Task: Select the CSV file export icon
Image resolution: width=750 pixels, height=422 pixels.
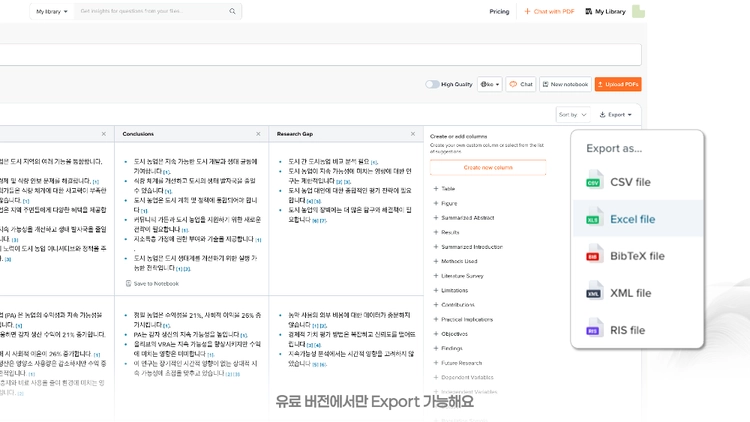Action: coord(594,181)
